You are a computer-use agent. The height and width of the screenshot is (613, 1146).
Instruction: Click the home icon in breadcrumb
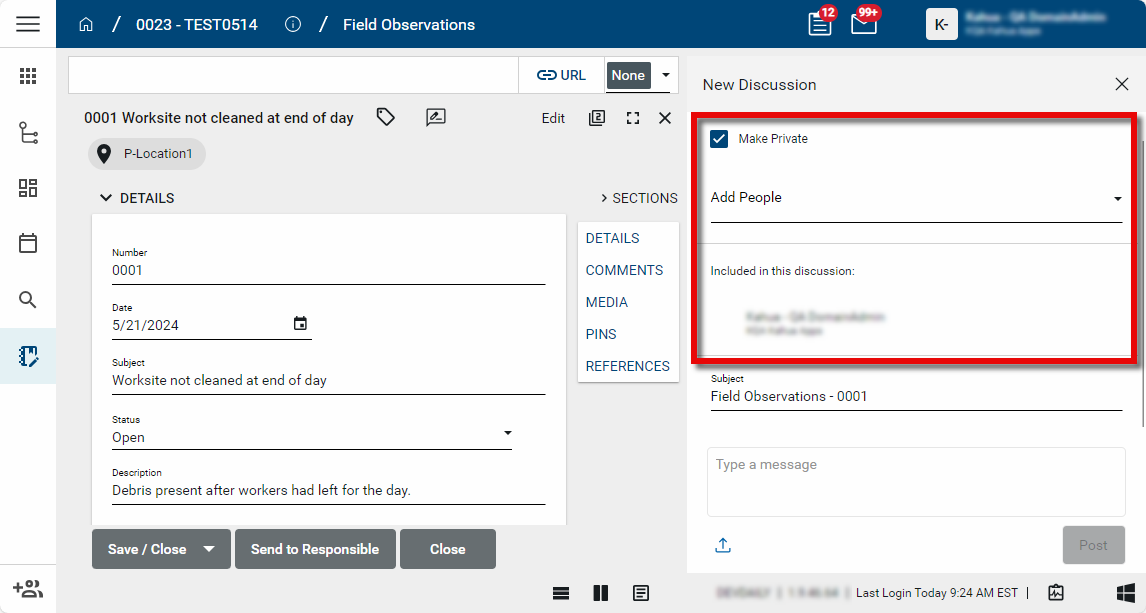[x=86, y=24]
